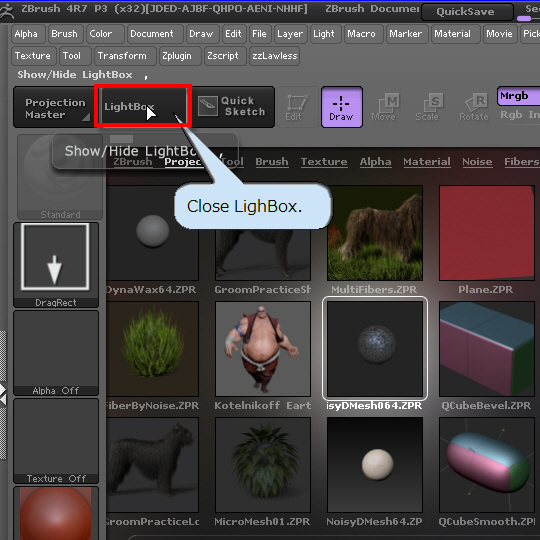Open the File menu

coord(260,34)
